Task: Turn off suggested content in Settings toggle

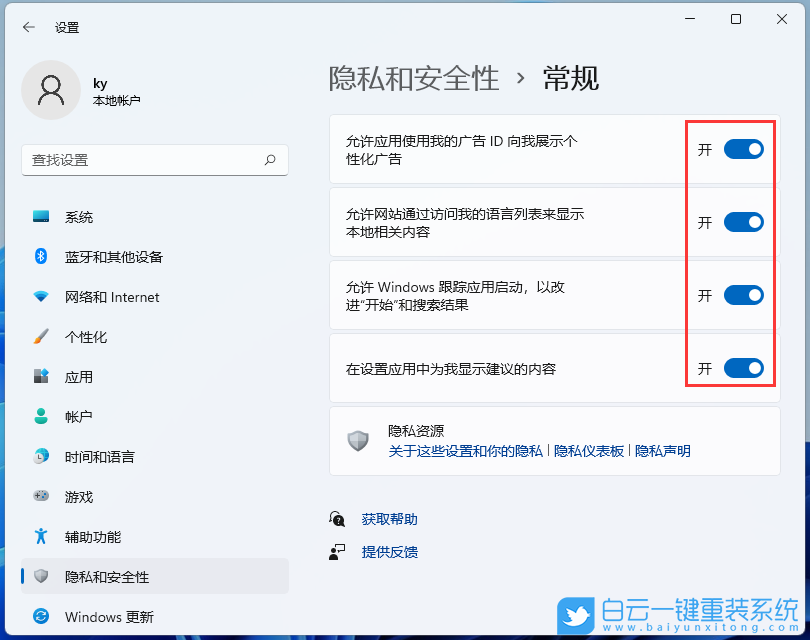Action: pyautogui.click(x=743, y=368)
